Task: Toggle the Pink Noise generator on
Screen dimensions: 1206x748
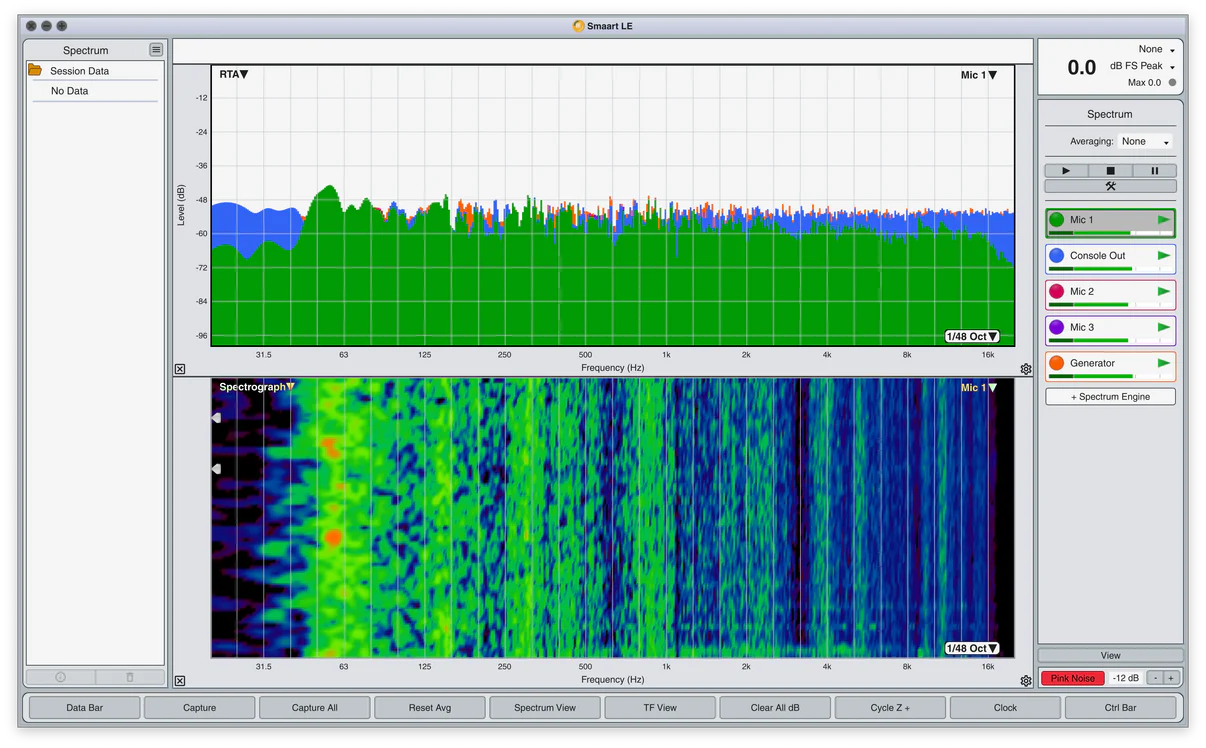Action: click(x=1072, y=678)
